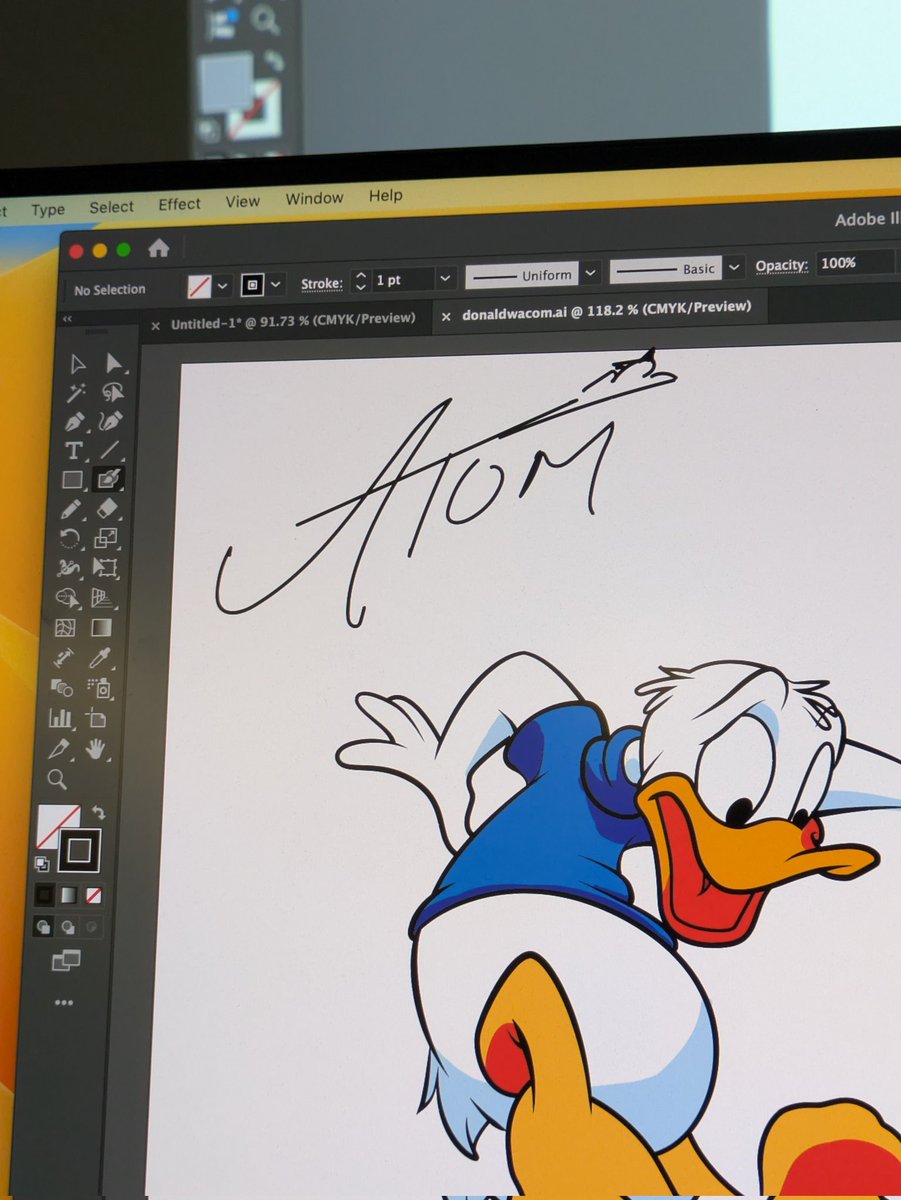Select the Zoom magnifier tool

click(x=57, y=778)
